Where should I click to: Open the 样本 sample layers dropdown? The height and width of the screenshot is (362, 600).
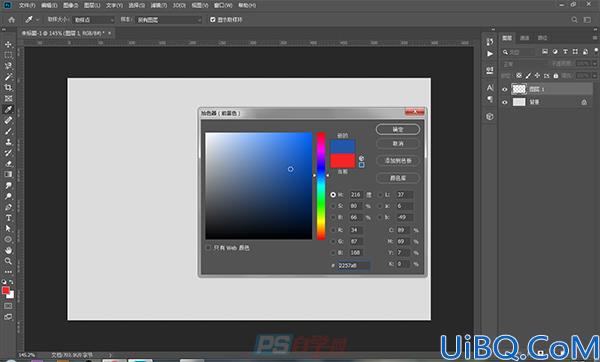coord(168,20)
